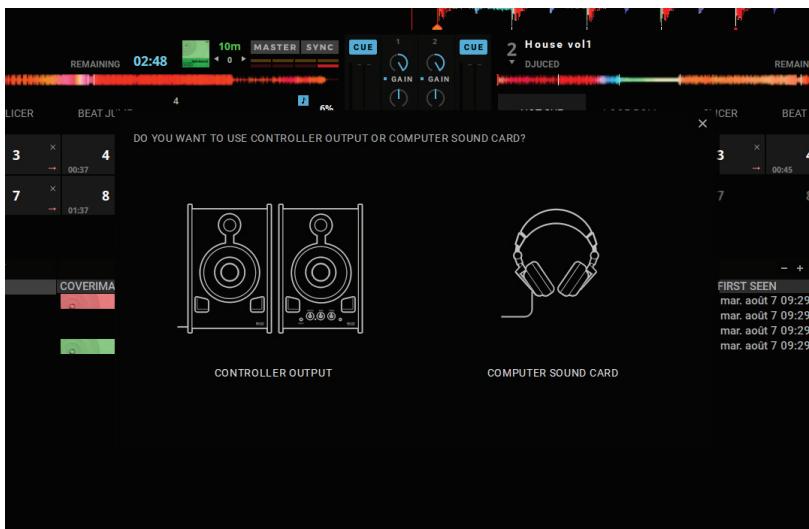Toggle the blue music note key-lock icon
Viewport: 809px width, 529px height.
(303, 100)
